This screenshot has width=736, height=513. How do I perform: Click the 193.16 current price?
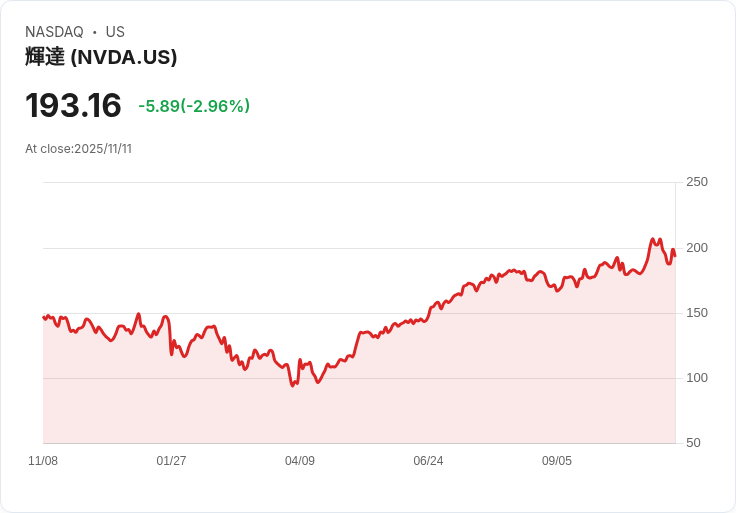[73, 105]
